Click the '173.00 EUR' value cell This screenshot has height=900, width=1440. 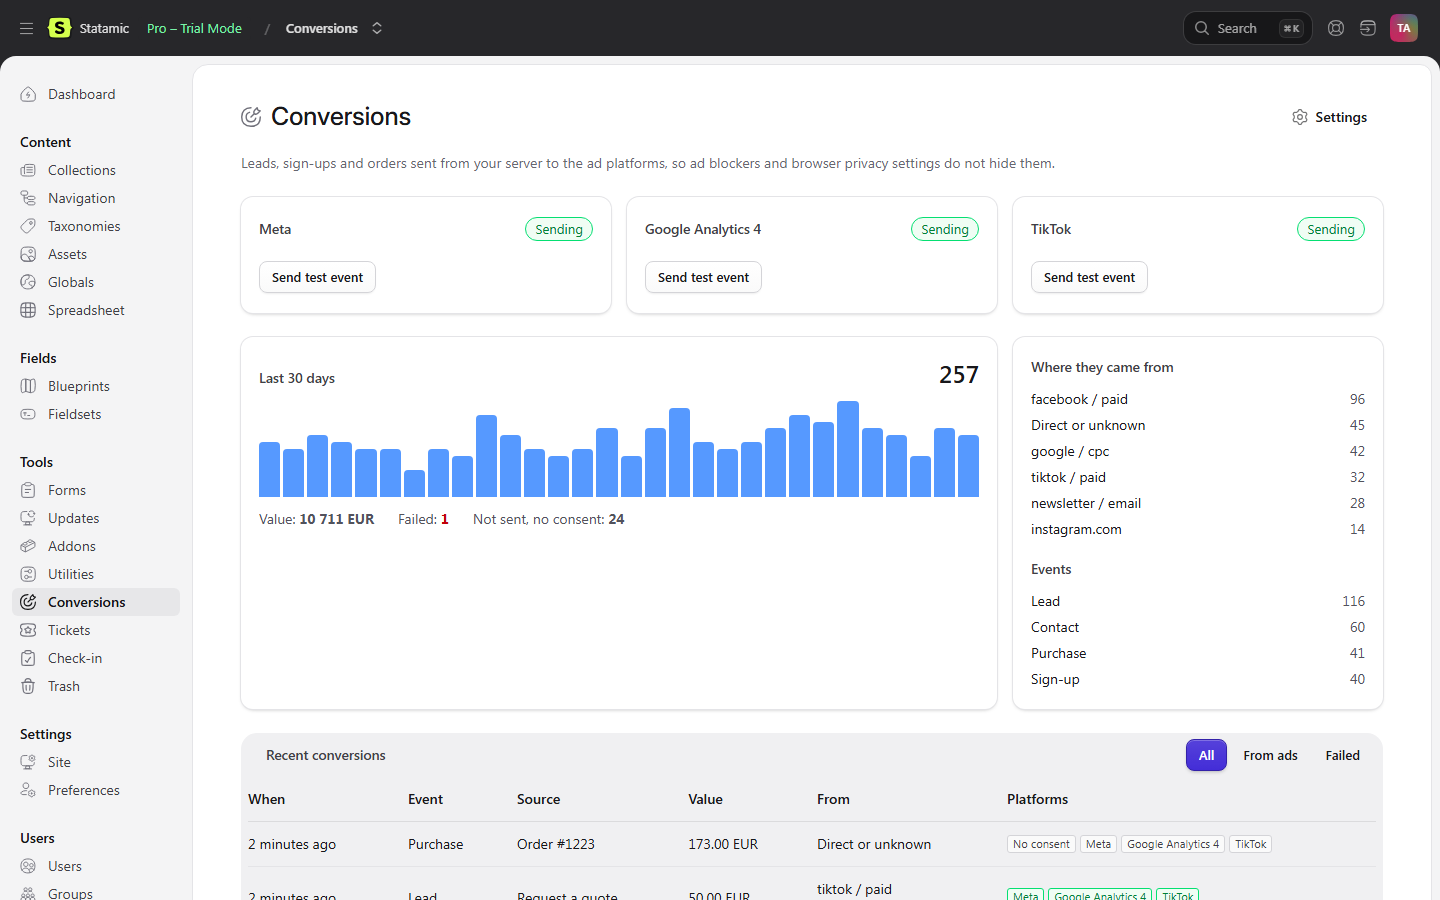tap(723, 844)
